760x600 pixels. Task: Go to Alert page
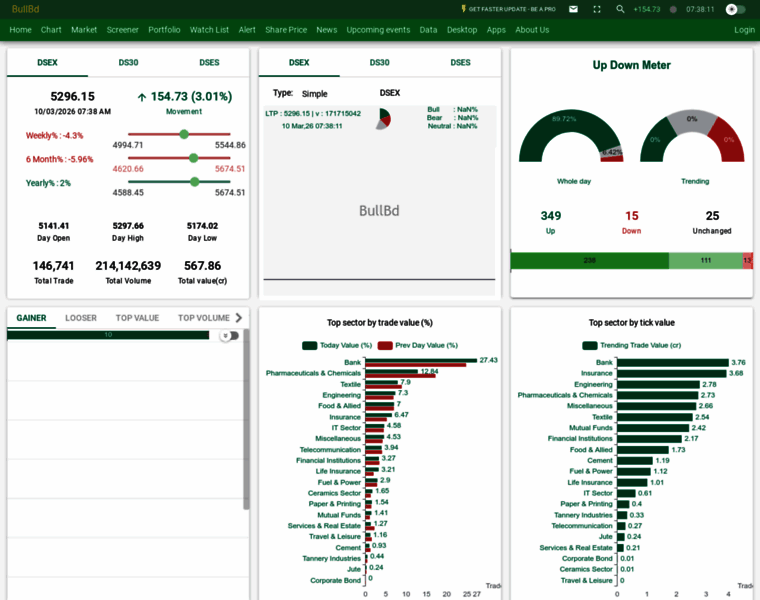coord(247,30)
